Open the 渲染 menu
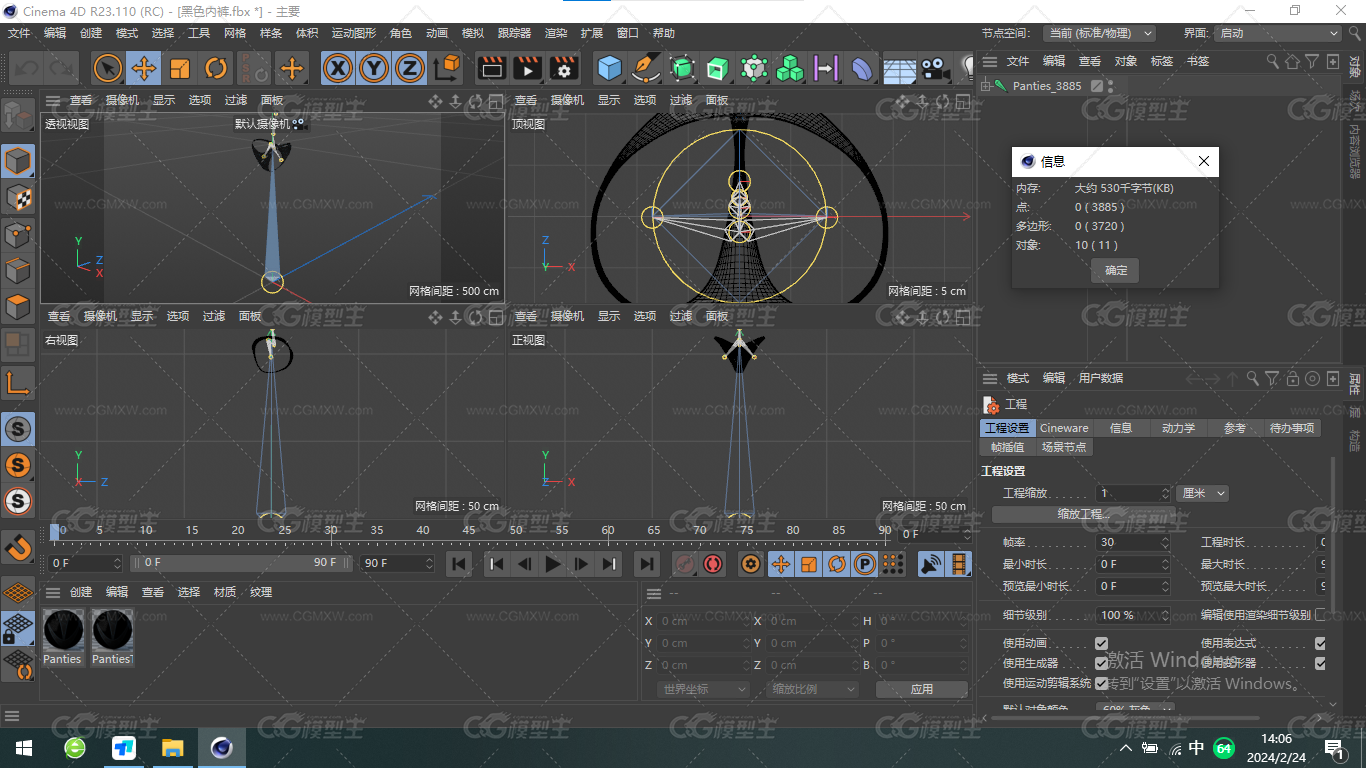1366x768 pixels. coord(556,33)
